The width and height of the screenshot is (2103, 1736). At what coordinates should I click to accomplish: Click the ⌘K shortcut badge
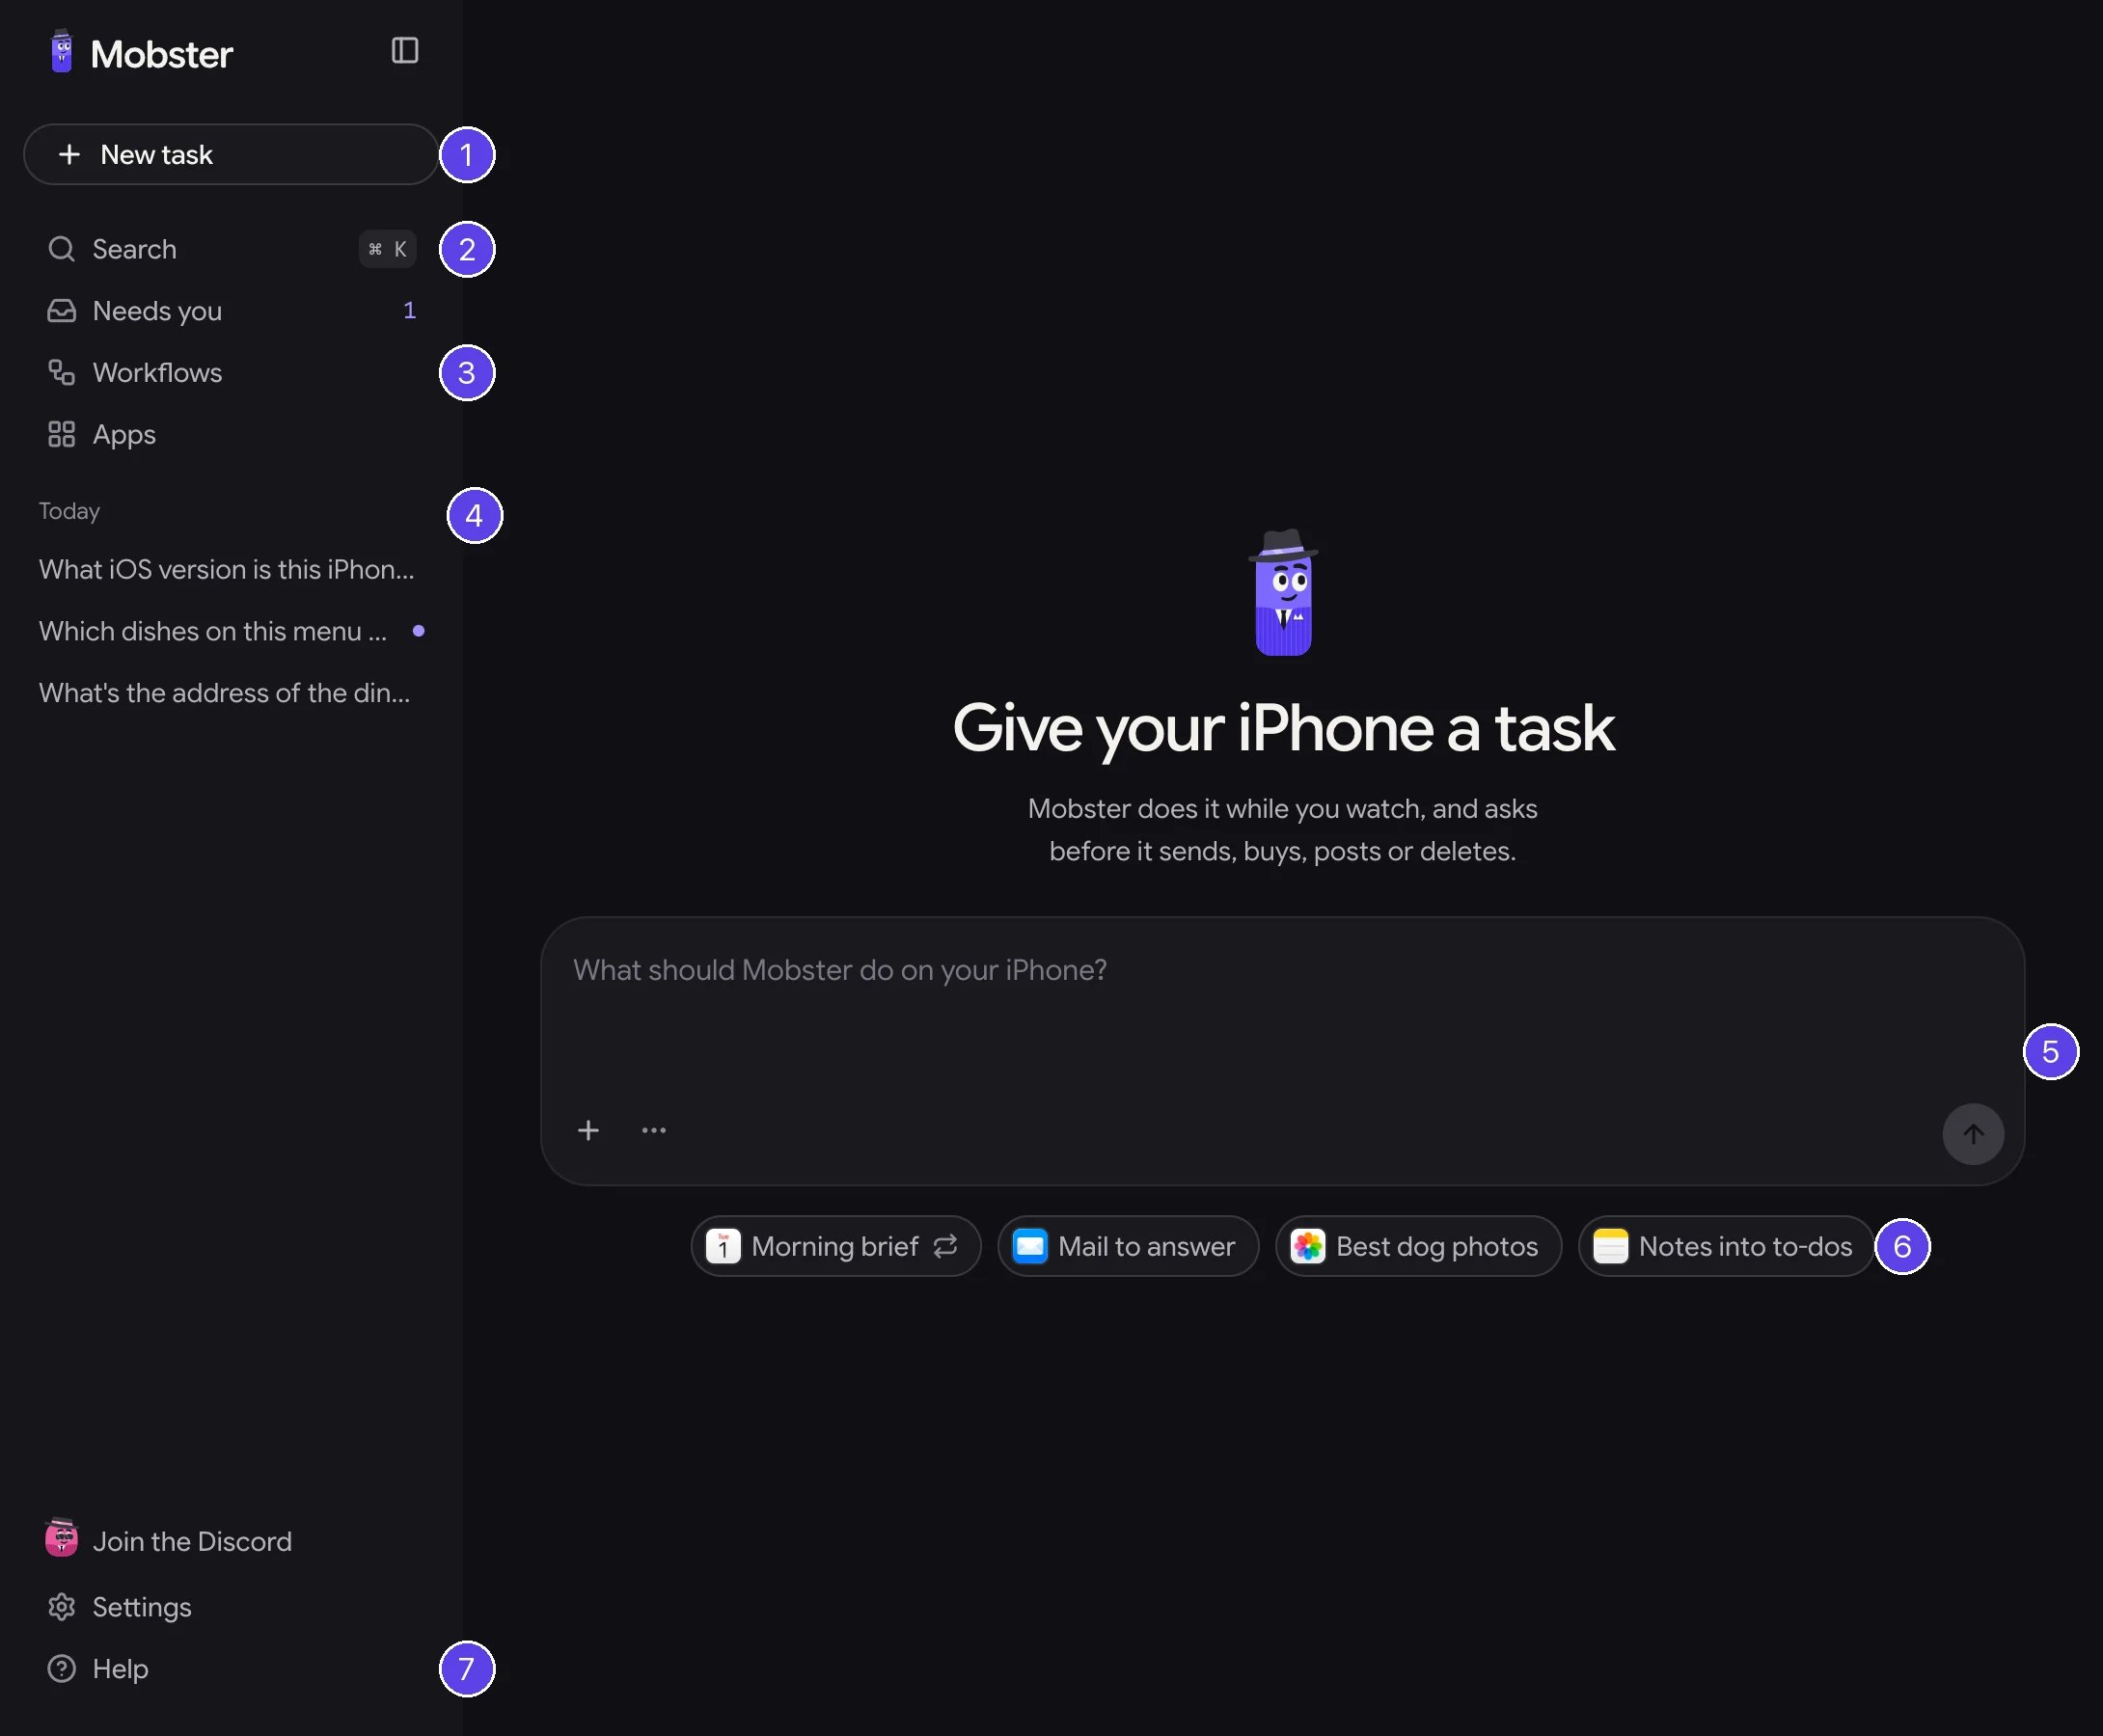(x=387, y=249)
